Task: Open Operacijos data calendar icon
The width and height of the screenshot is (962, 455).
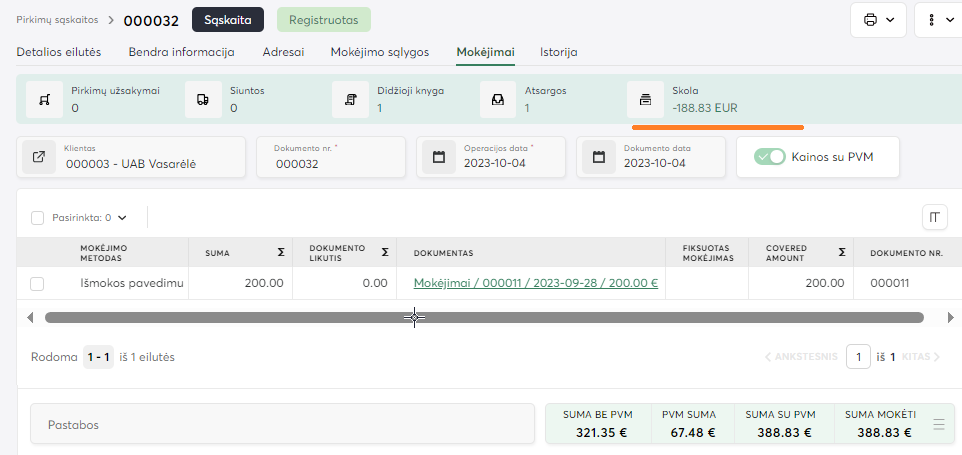Action: click(x=438, y=157)
